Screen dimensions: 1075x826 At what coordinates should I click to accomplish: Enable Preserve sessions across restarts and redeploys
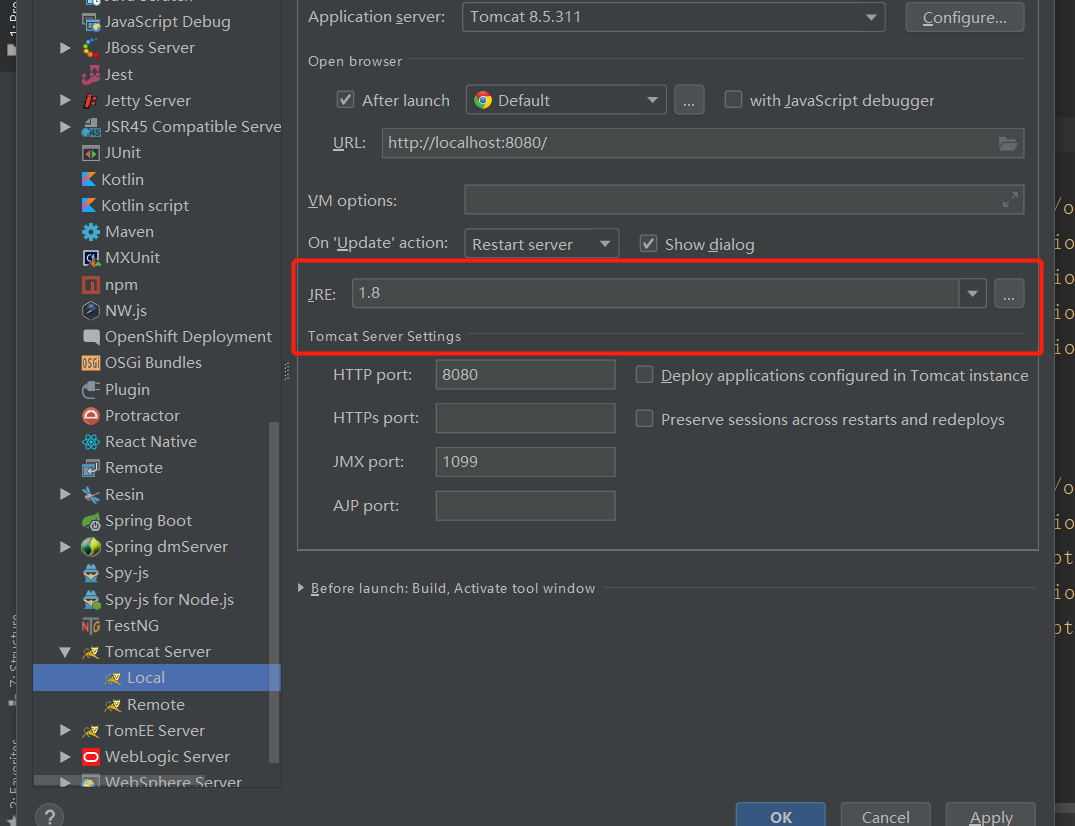pos(644,419)
